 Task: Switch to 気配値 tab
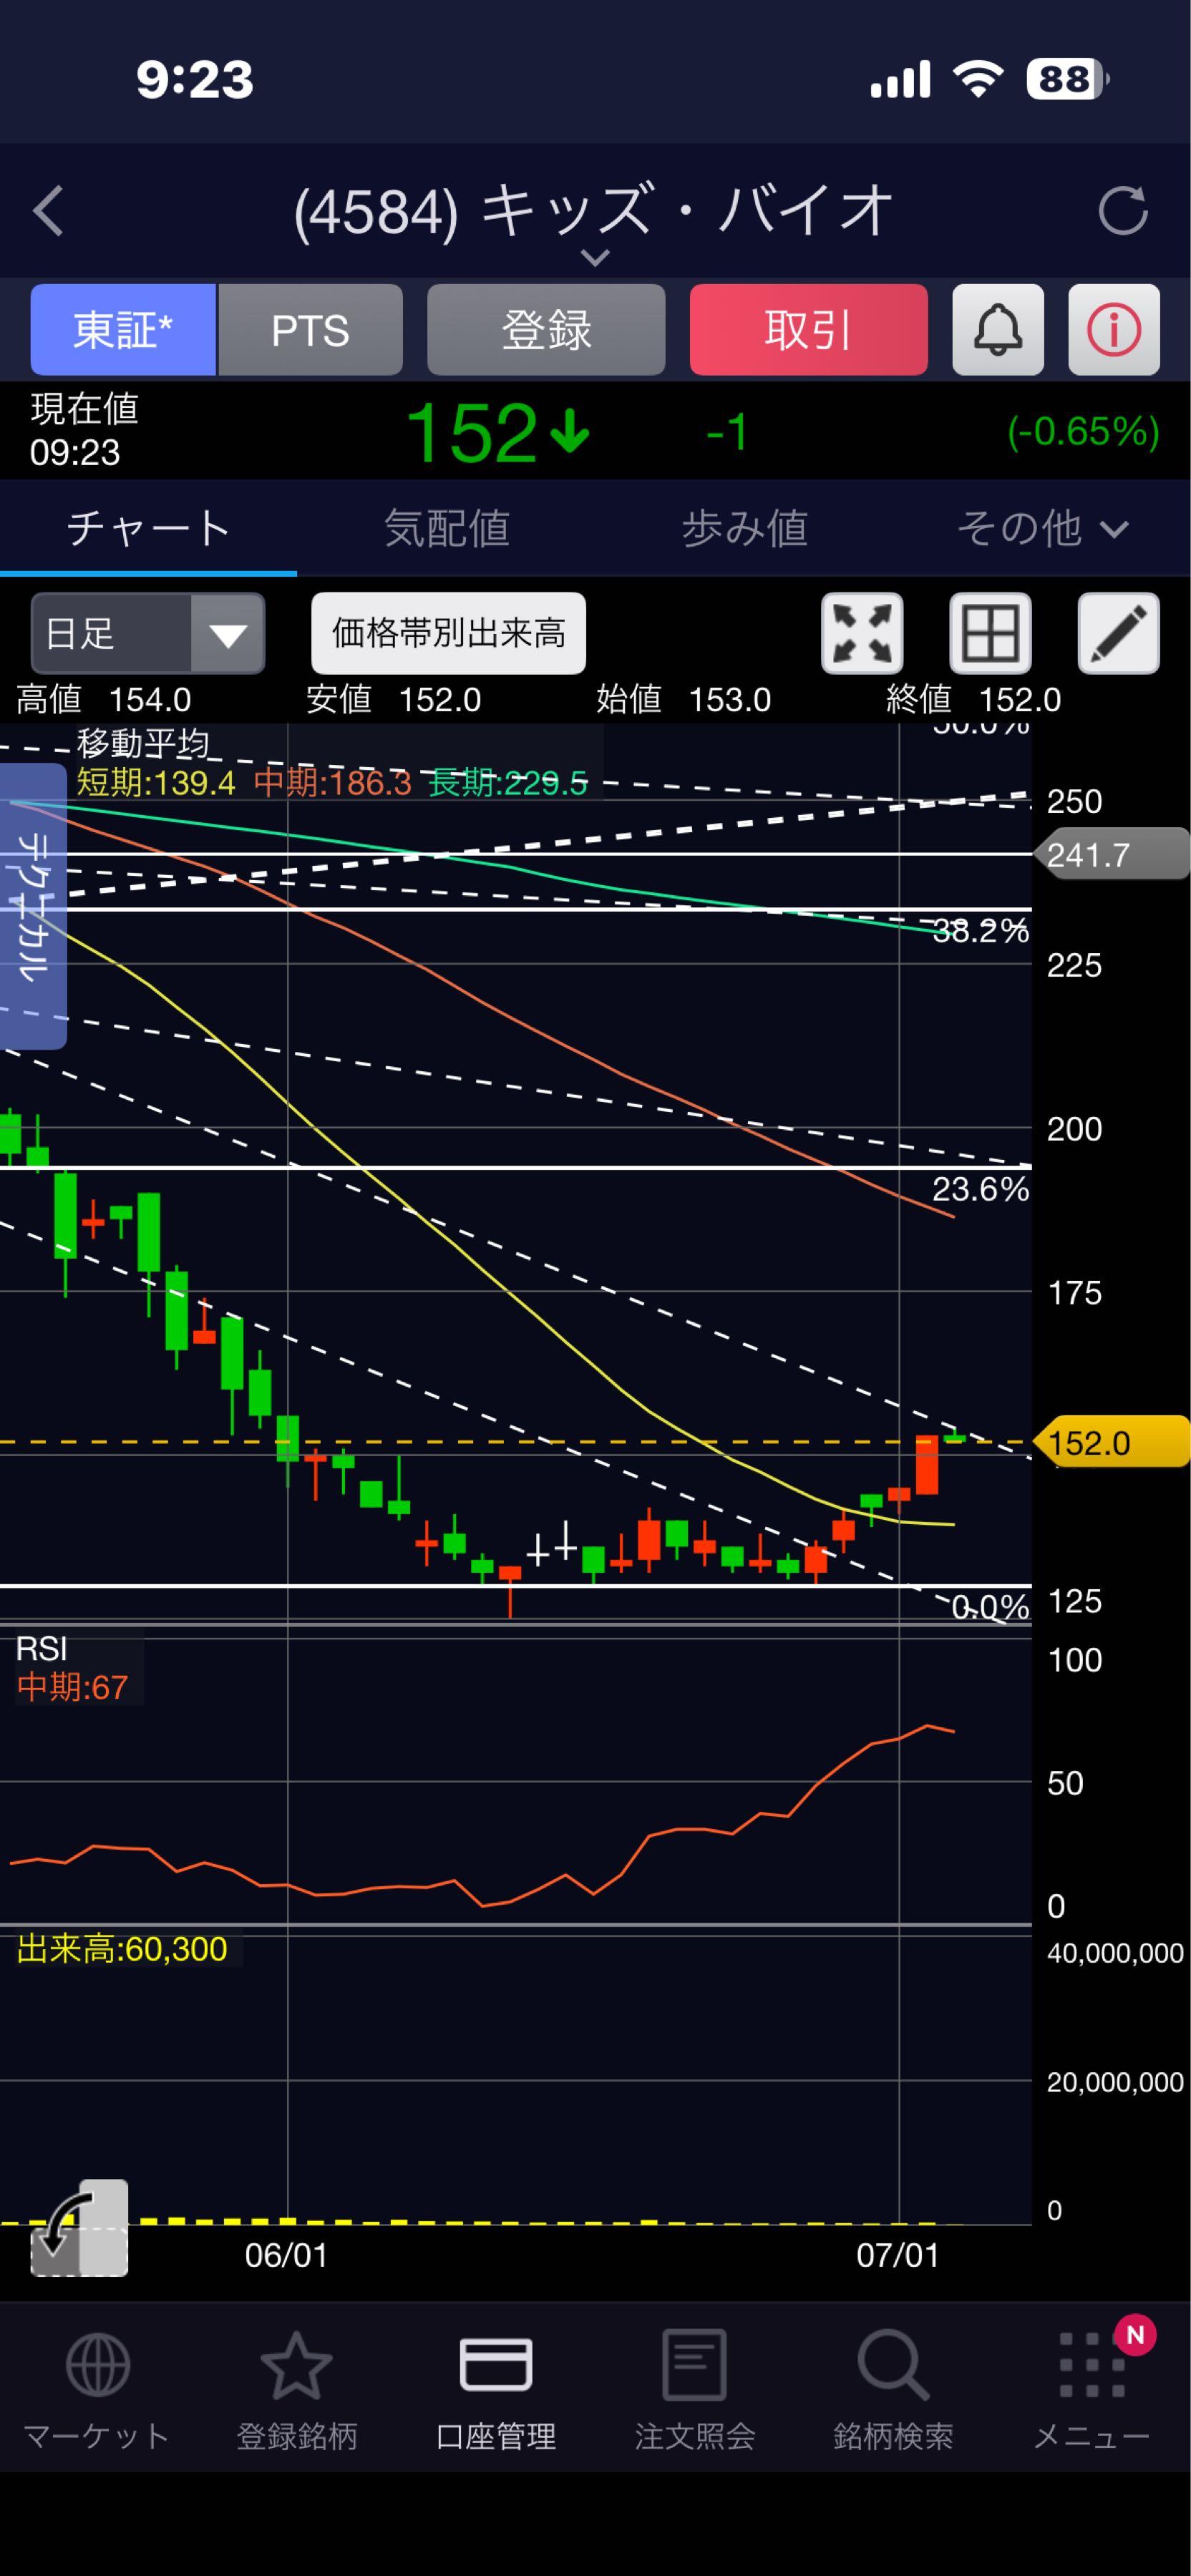(x=447, y=528)
